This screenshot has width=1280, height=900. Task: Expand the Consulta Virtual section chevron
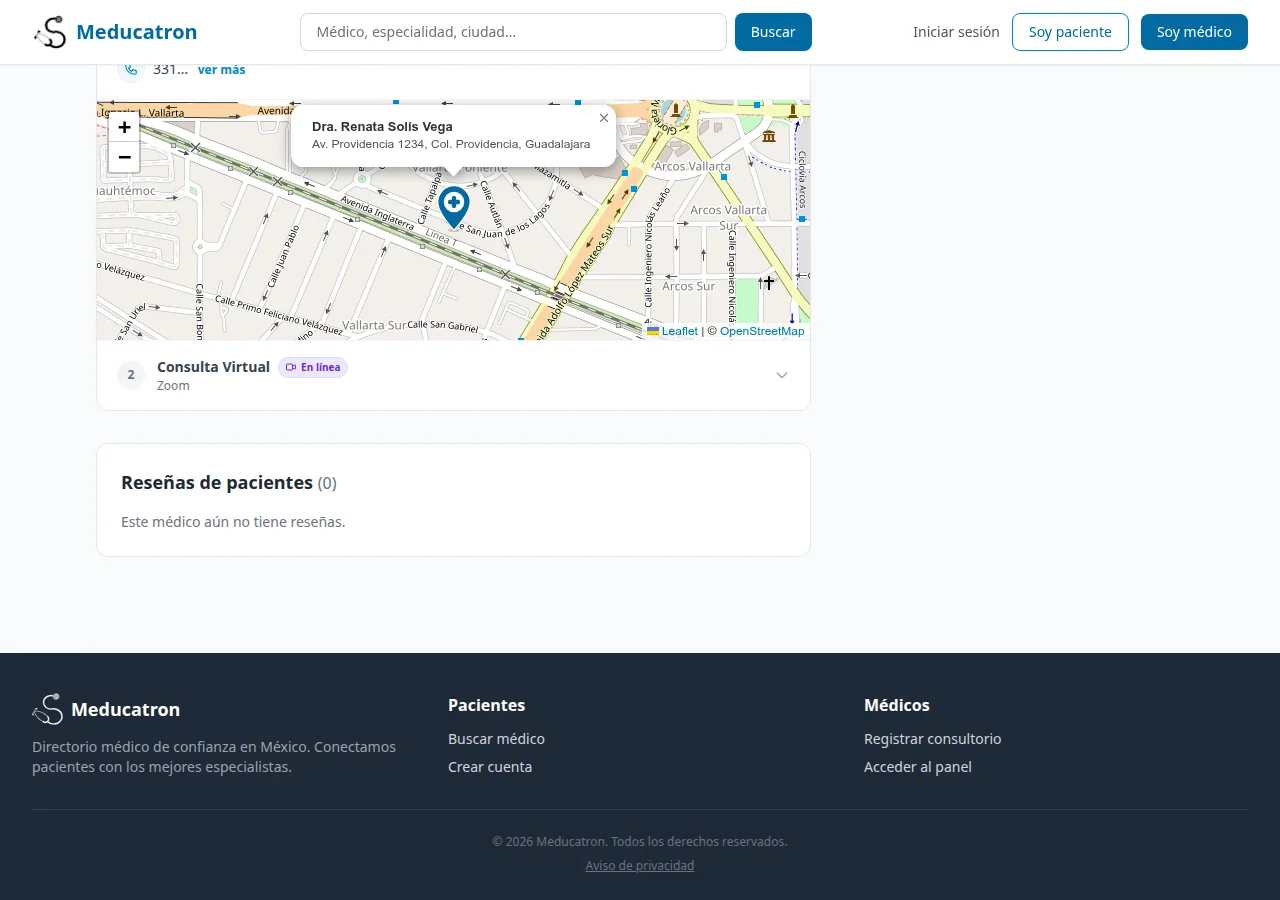[x=782, y=375]
